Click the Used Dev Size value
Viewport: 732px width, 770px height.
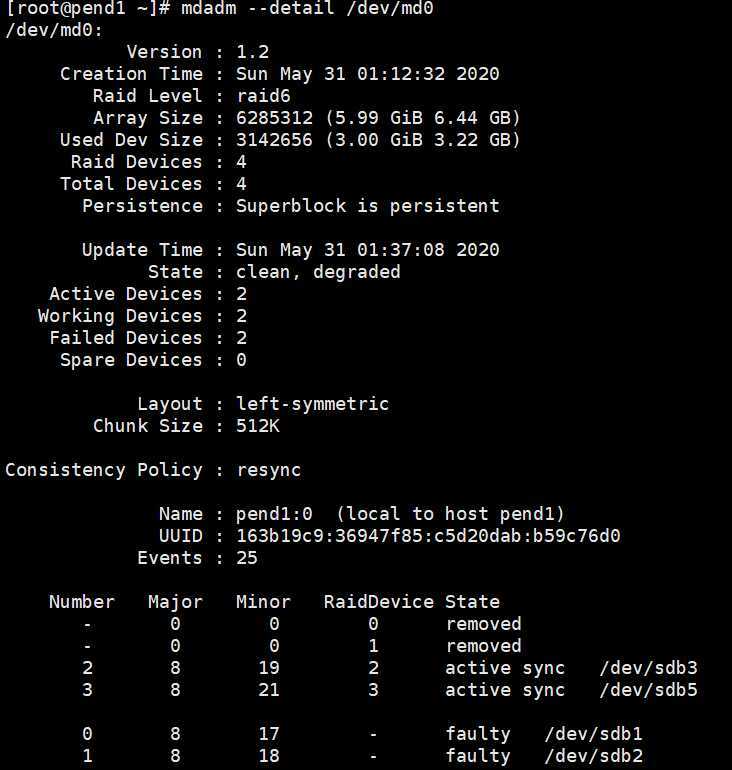click(x=378, y=140)
